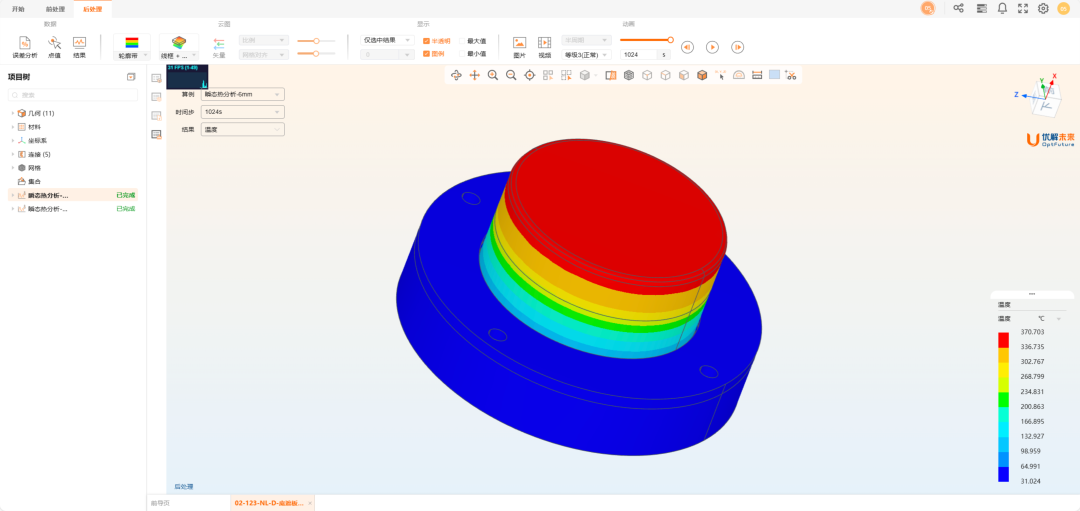Uncheck the 半透明 checkbox

(426, 41)
